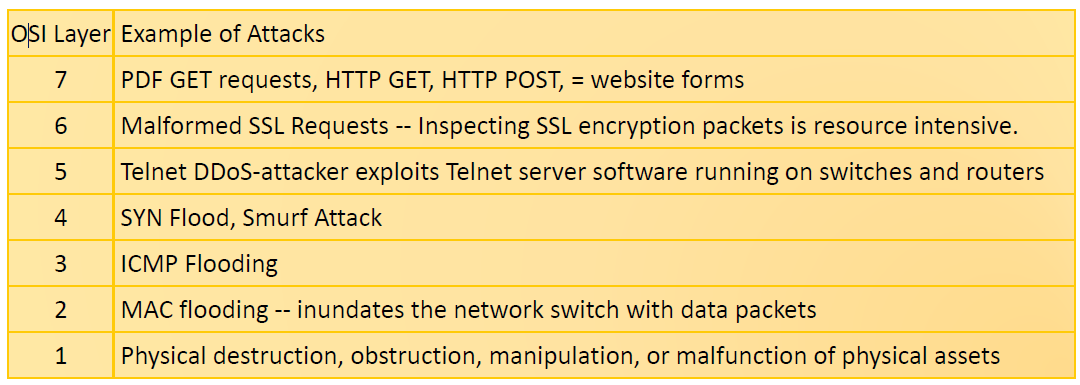
Task: Select the Malformed SSL Requests cell
Action: point(592,126)
